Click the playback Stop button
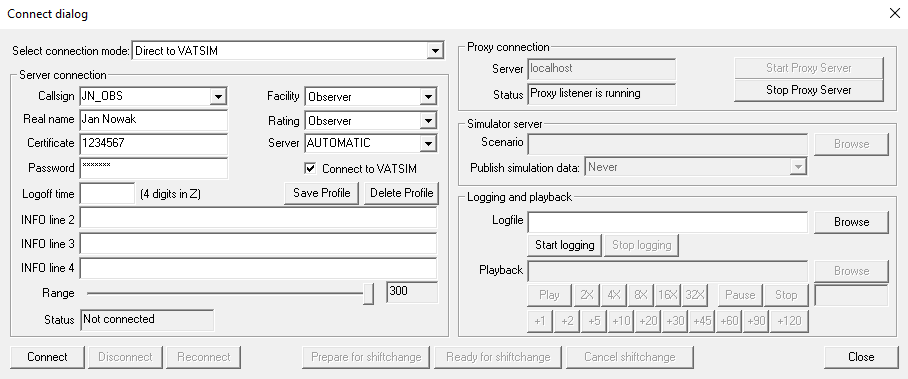This screenshot has height=379, width=908. [786, 295]
